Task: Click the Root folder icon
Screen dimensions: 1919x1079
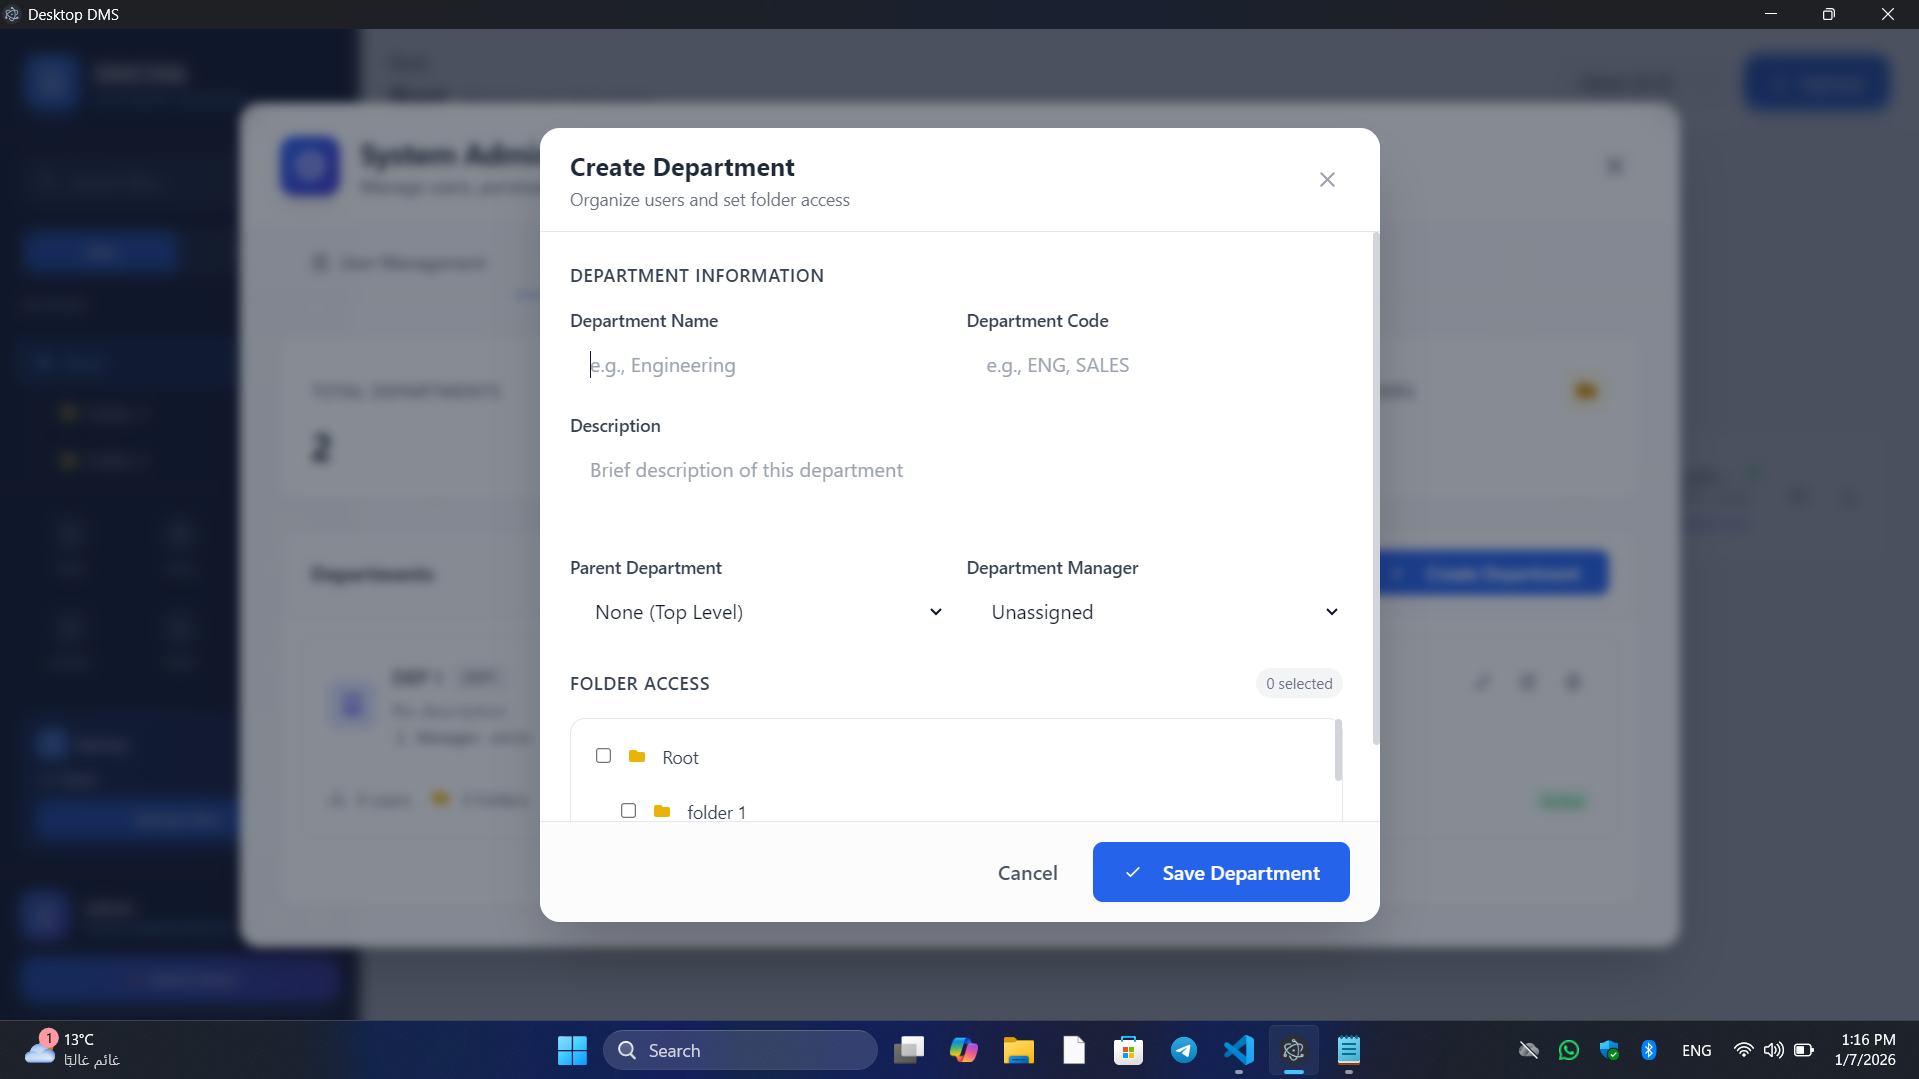Action: [637, 757]
